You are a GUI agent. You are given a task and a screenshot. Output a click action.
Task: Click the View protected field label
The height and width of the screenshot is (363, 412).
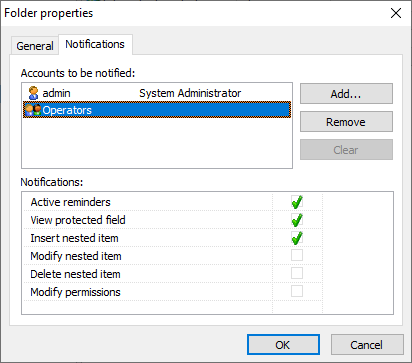pyautogui.click(x=78, y=220)
